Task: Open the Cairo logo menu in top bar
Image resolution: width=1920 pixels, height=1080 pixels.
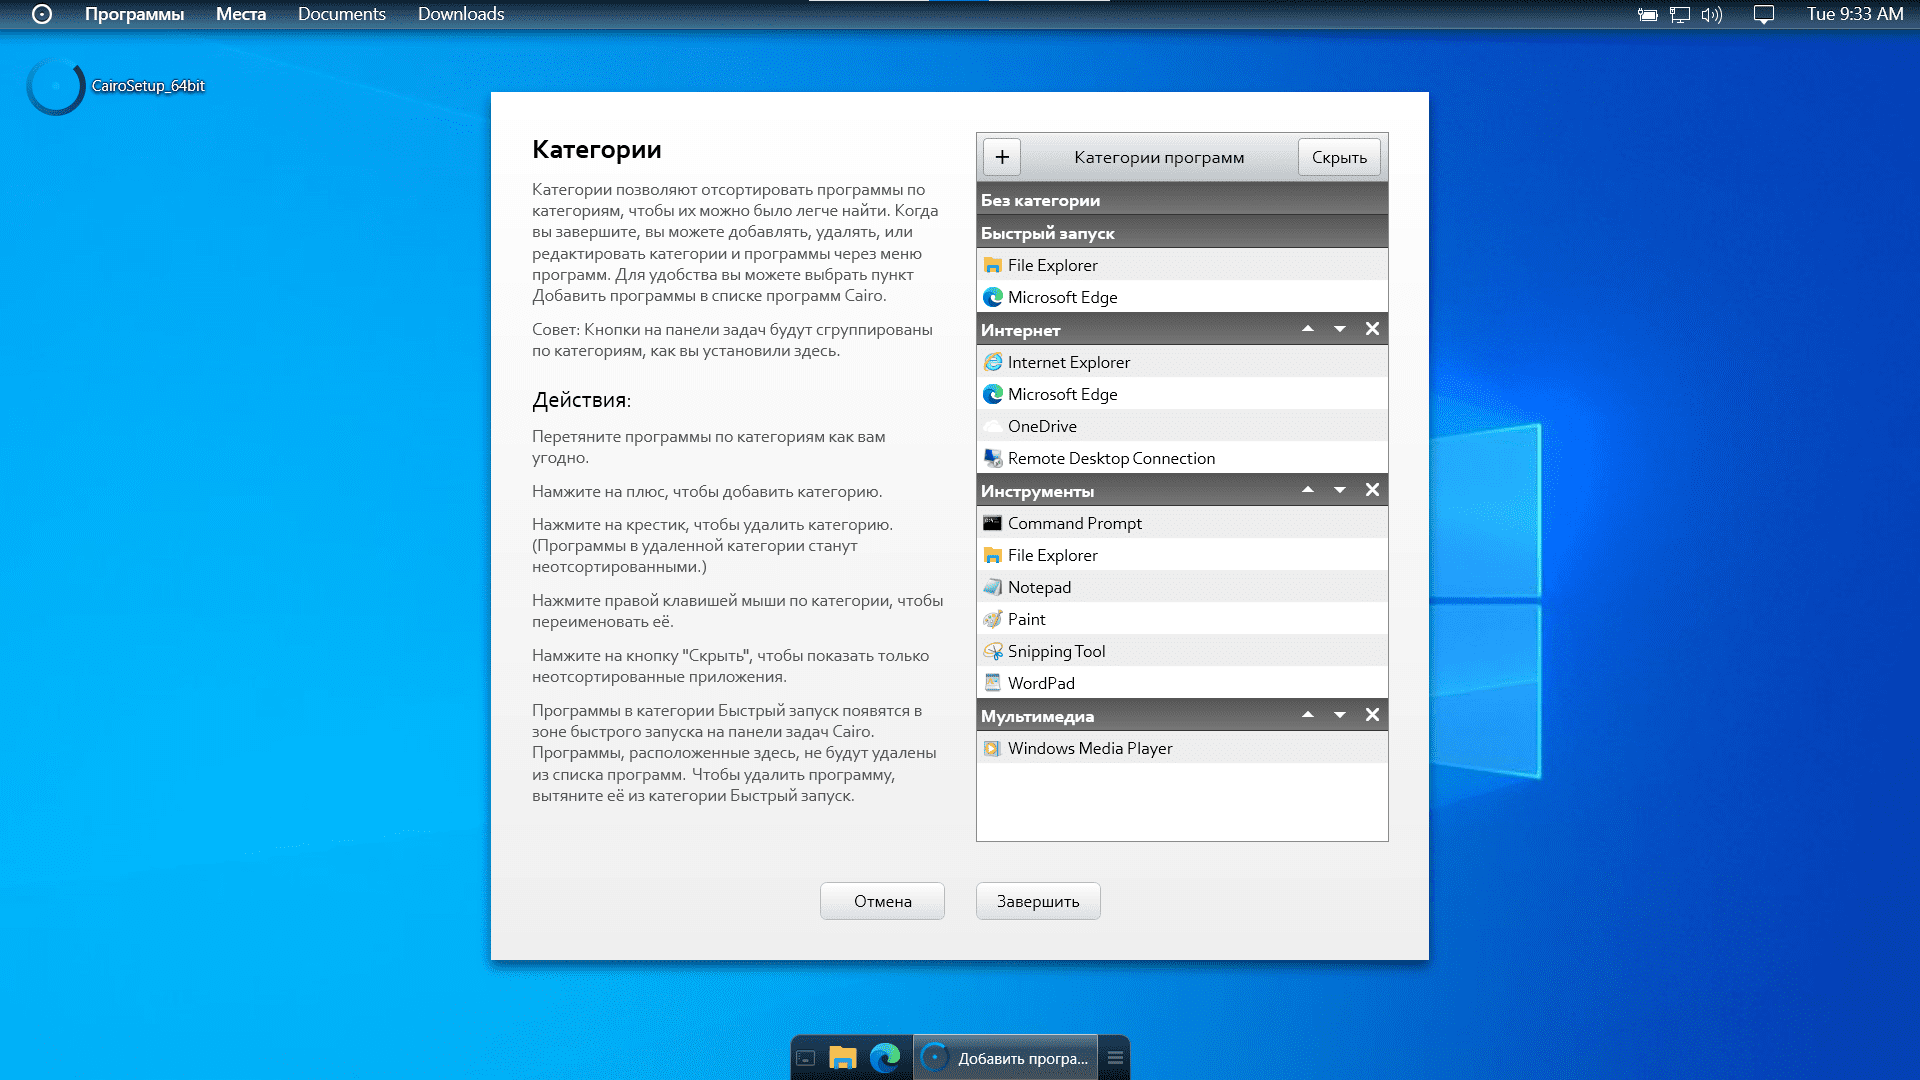Action: pyautogui.click(x=42, y=14)
